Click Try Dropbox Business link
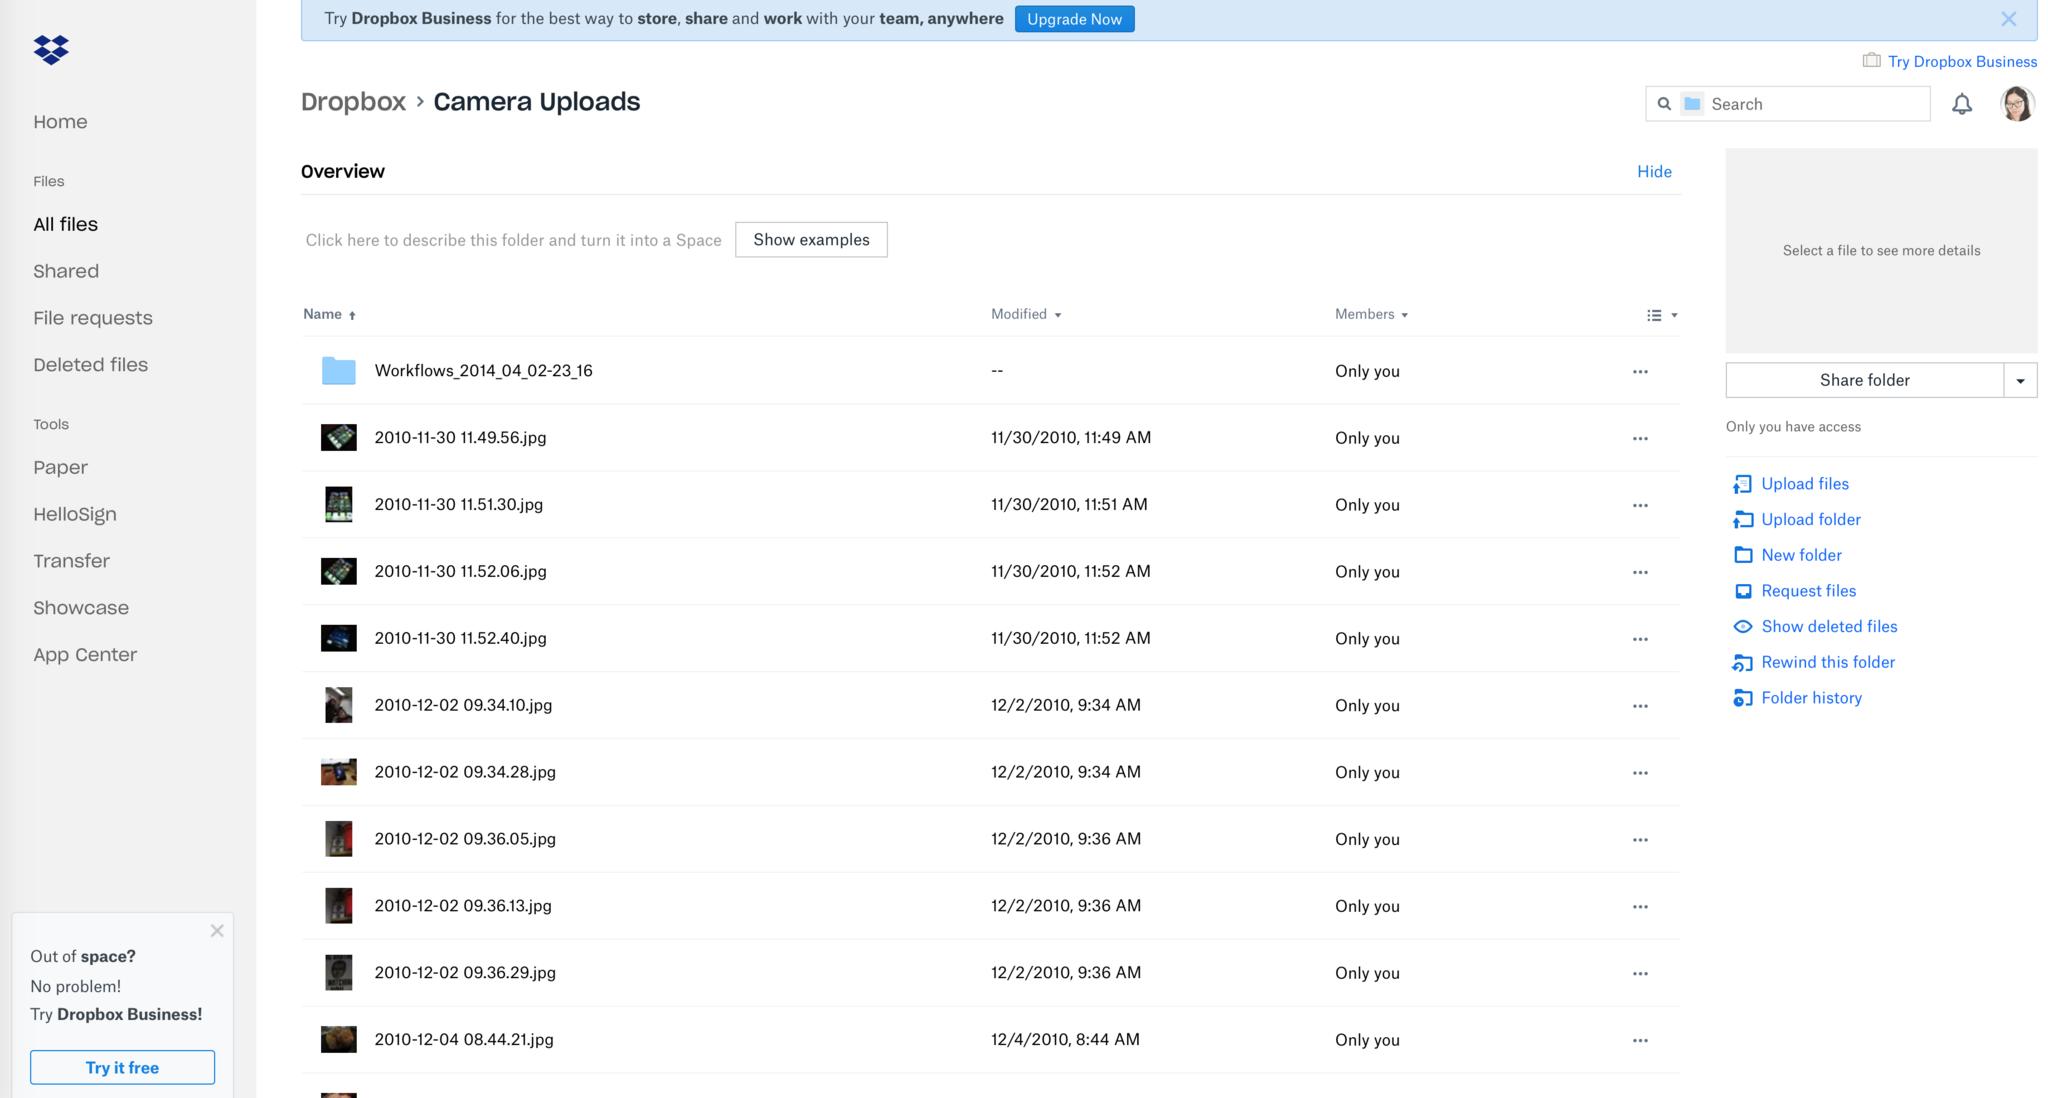Viewport: 2048px width, 1098px height. tap(1962, 61)
